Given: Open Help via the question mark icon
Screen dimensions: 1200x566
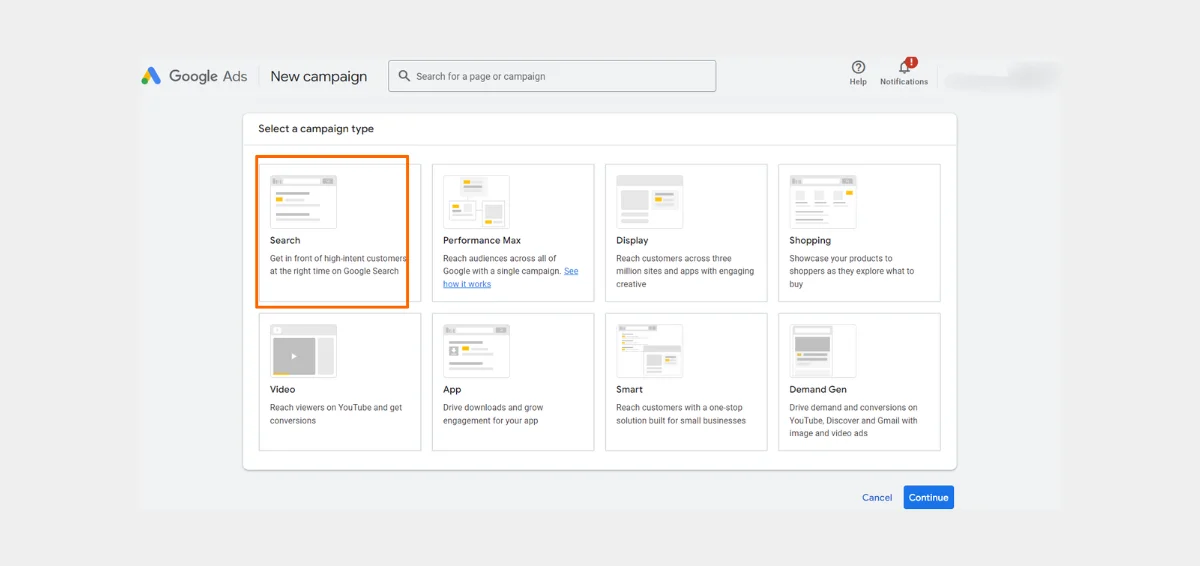Looking at the screenshot, I should pos(858,67).
